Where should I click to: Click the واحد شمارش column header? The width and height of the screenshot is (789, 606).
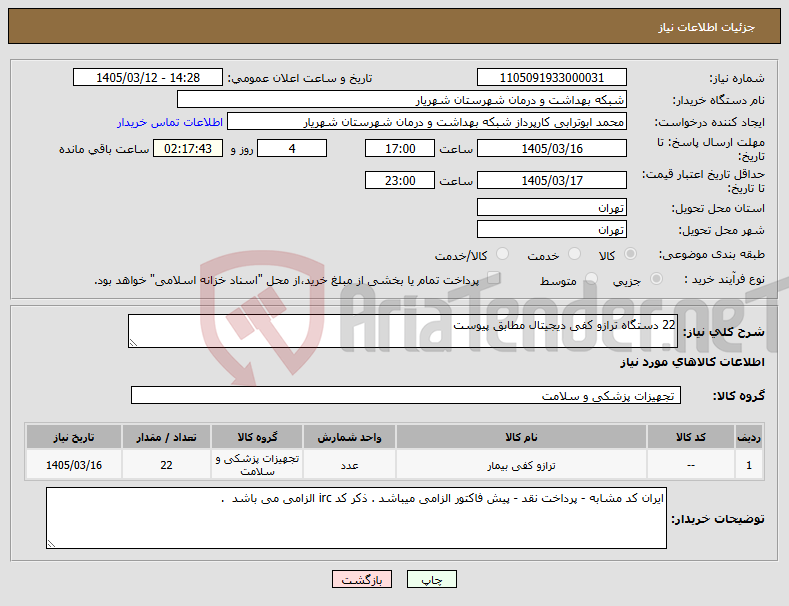pos(349,437)
